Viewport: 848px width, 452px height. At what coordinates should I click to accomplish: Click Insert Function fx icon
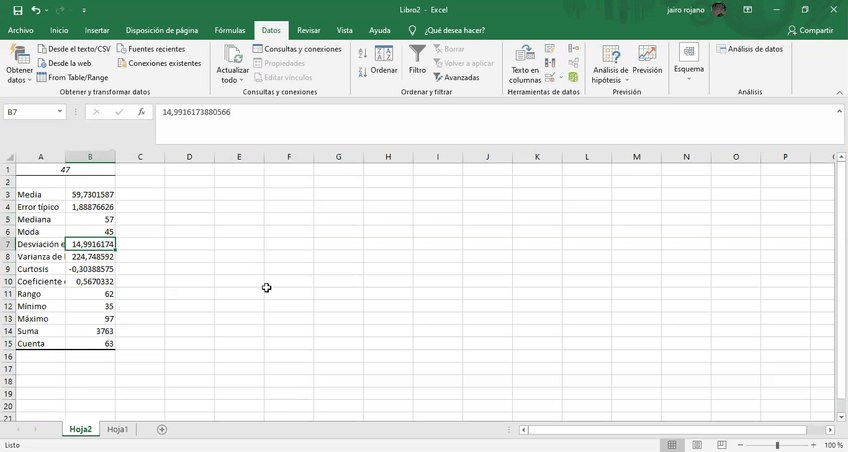point(142,112)
